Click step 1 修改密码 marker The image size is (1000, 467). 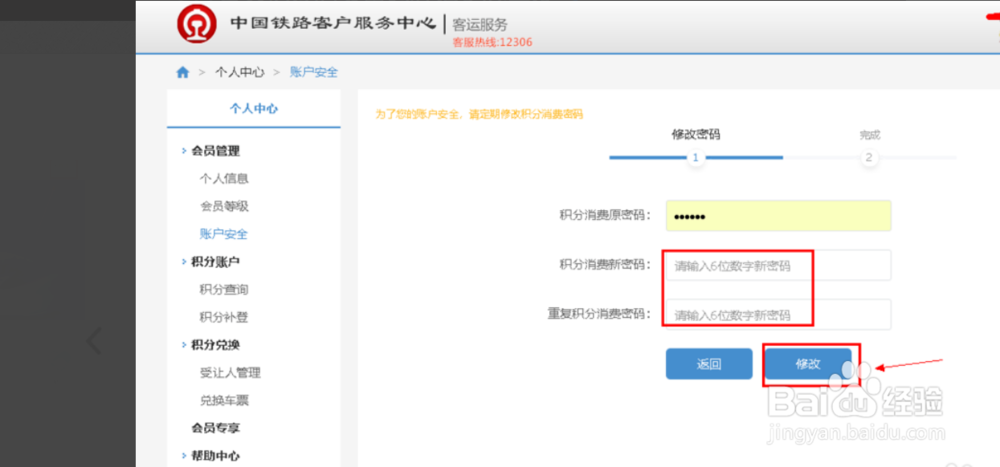pos(696,158)
